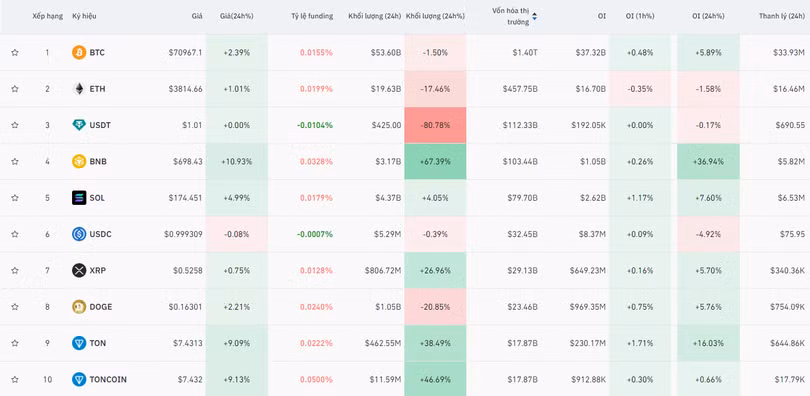
Task: Click the +36.94% OI cell
Action: 708,162
